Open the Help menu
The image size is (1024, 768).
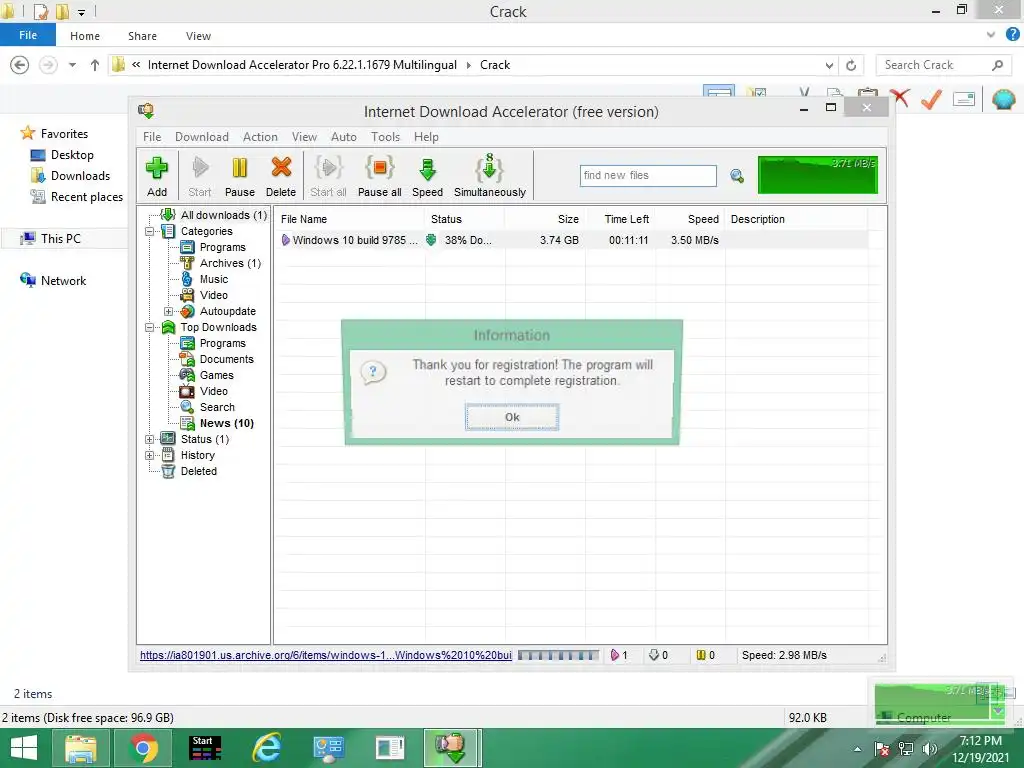426,136
